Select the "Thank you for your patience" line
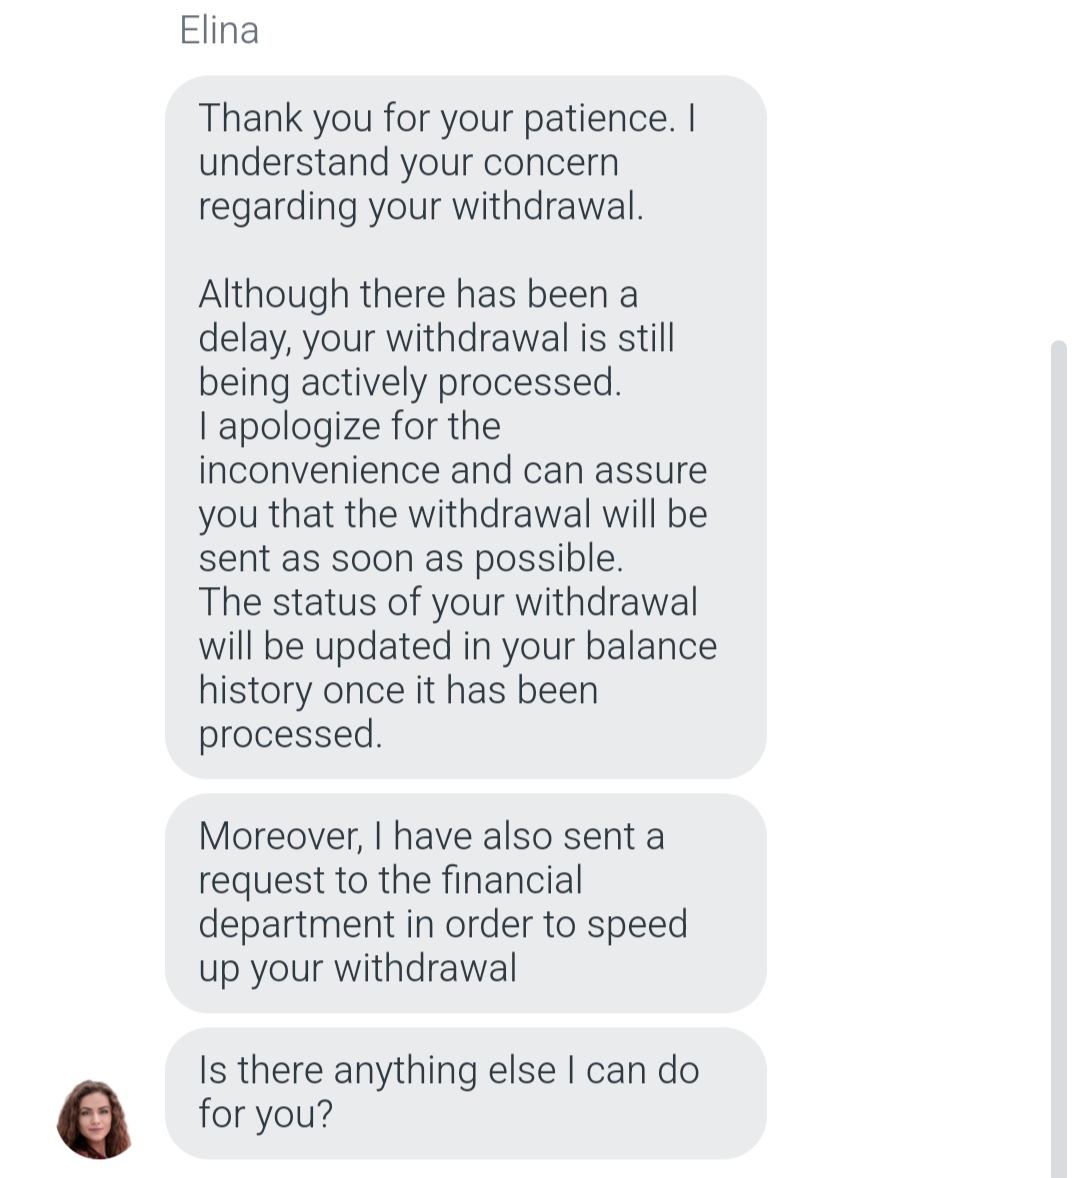Screen dimensions: 1080x1178 tap(446, 118)
